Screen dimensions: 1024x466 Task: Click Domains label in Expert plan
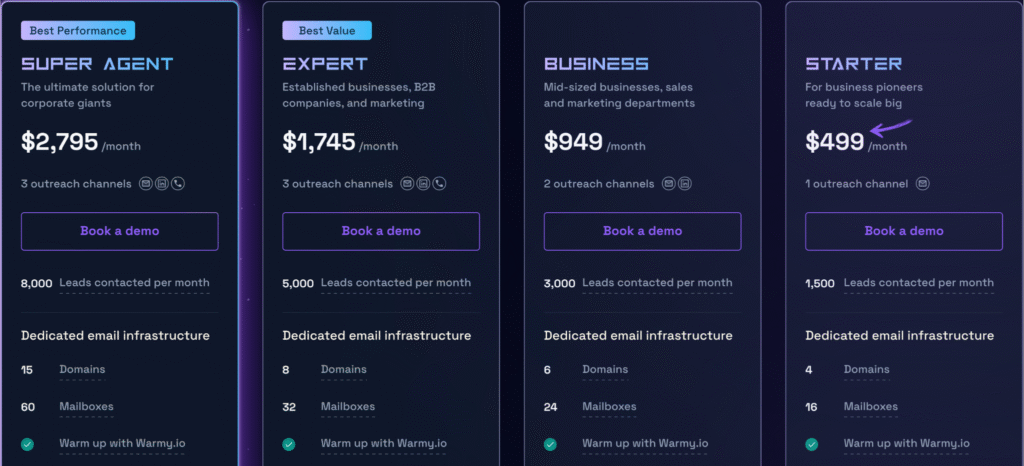(343, 370)
